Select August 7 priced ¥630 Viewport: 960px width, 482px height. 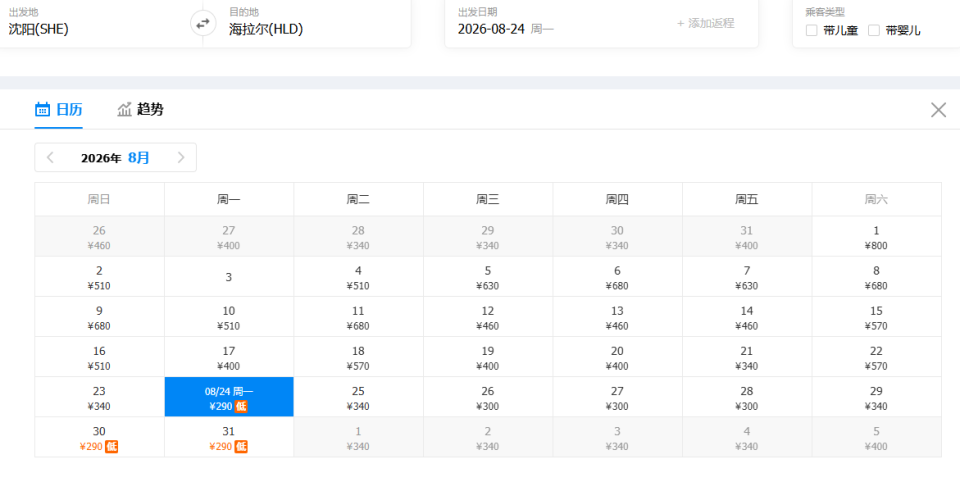click(747, 277)
